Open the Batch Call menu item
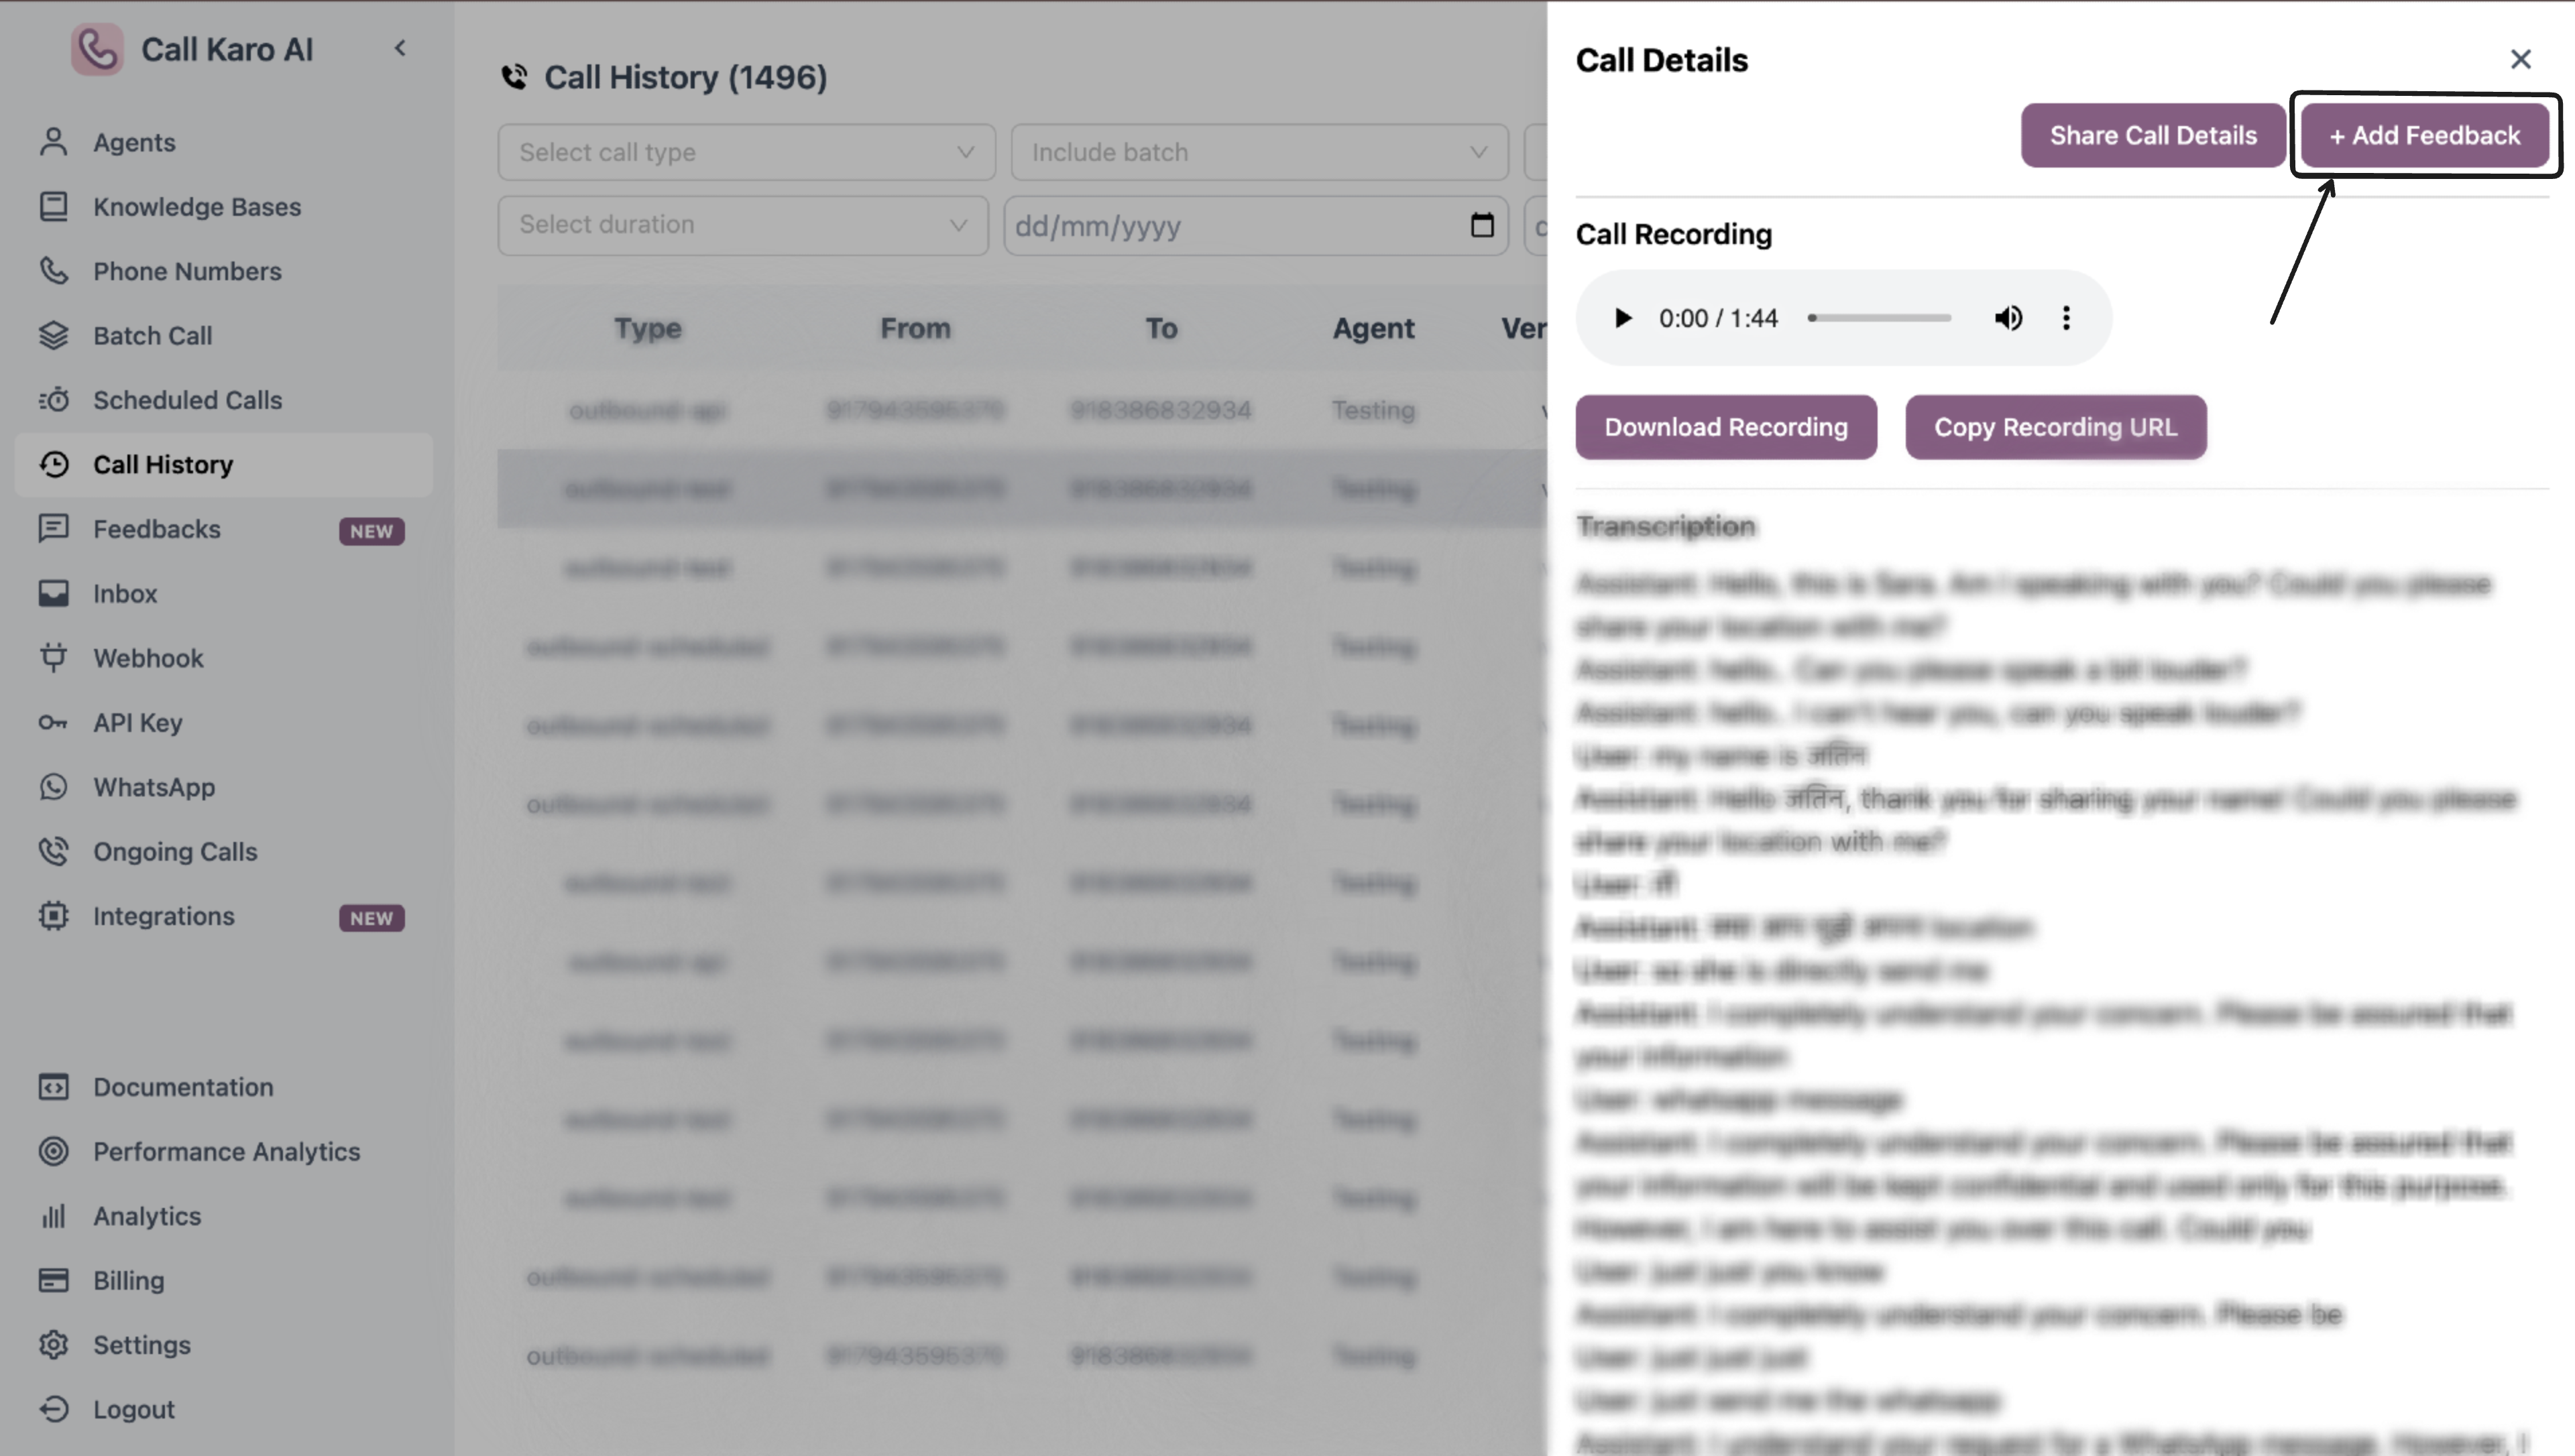This screenshot has width=2575, height=1456. 152,336
